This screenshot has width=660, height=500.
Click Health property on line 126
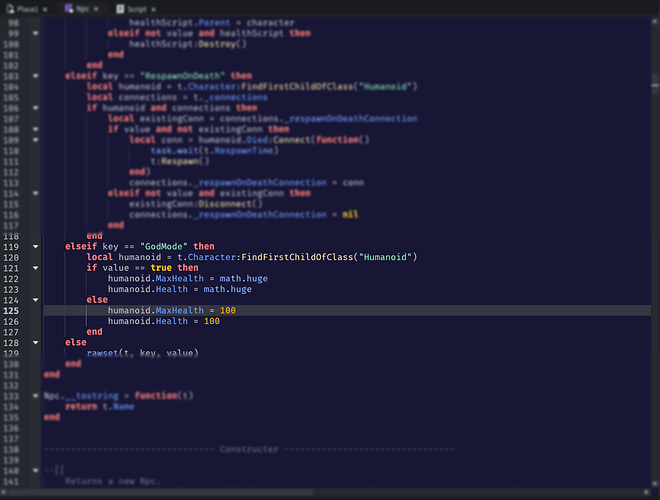coord(172,321)
